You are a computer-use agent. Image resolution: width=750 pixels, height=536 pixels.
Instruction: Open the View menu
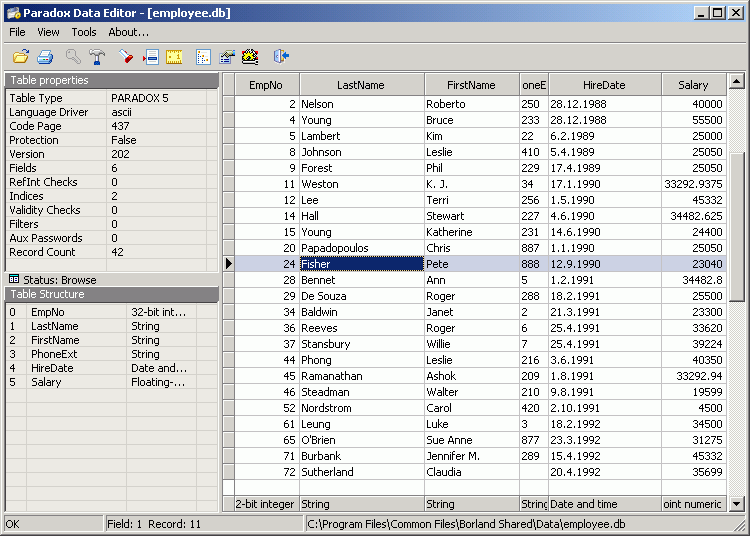(x=48, y=32)
